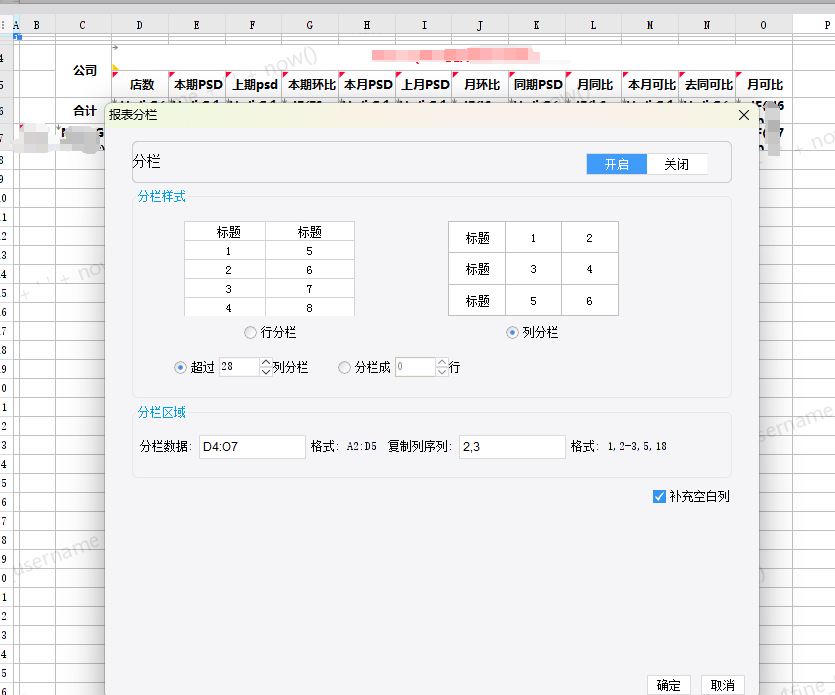Click the 月可比 header cell in the sheet

click(x=764, y=84)
